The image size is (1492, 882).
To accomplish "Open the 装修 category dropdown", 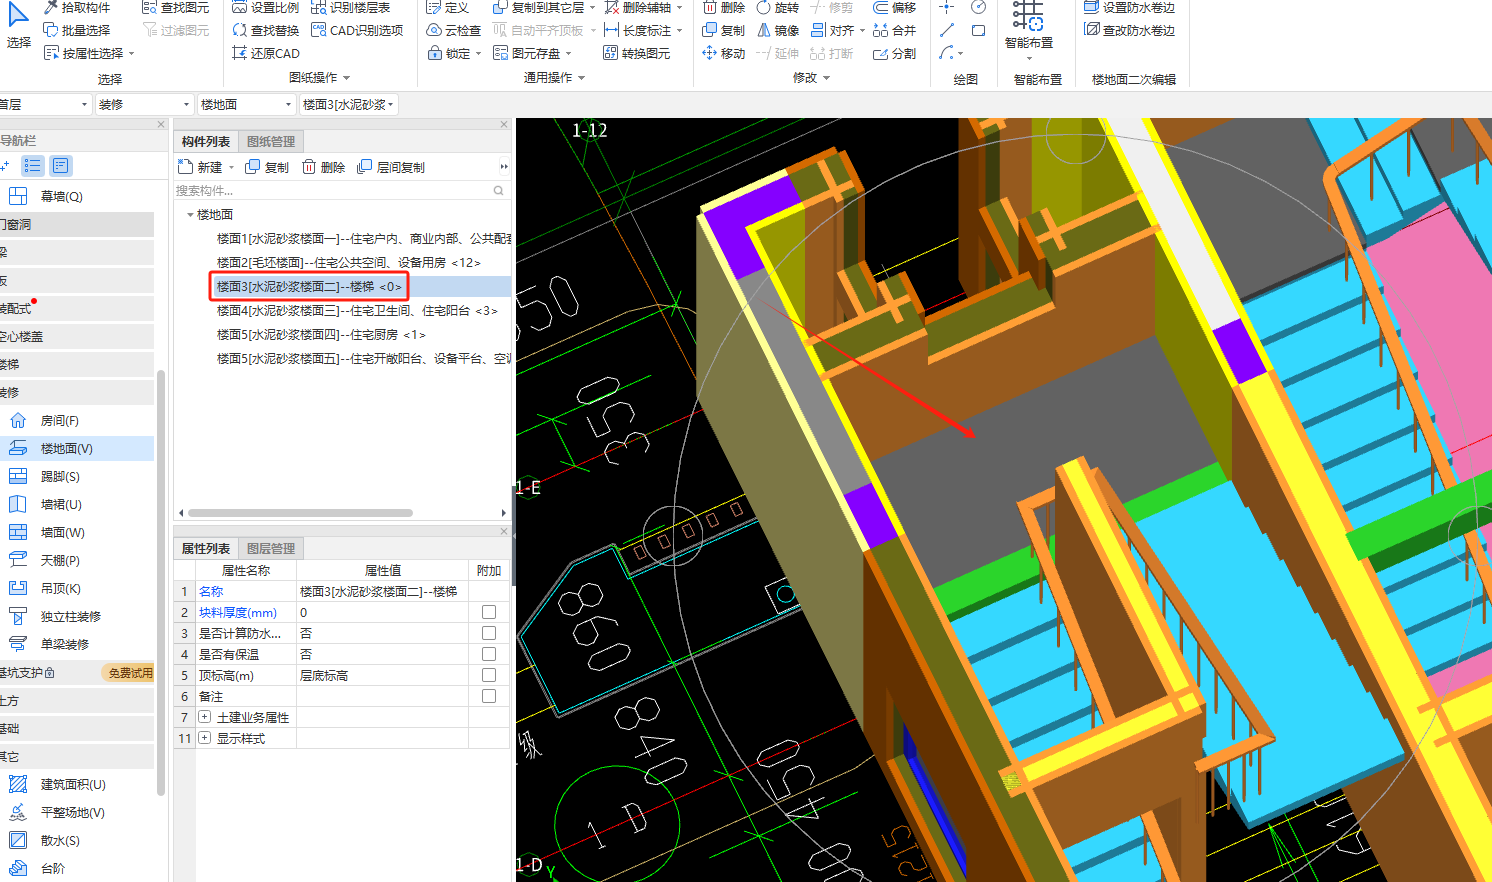I will (144, 104).
